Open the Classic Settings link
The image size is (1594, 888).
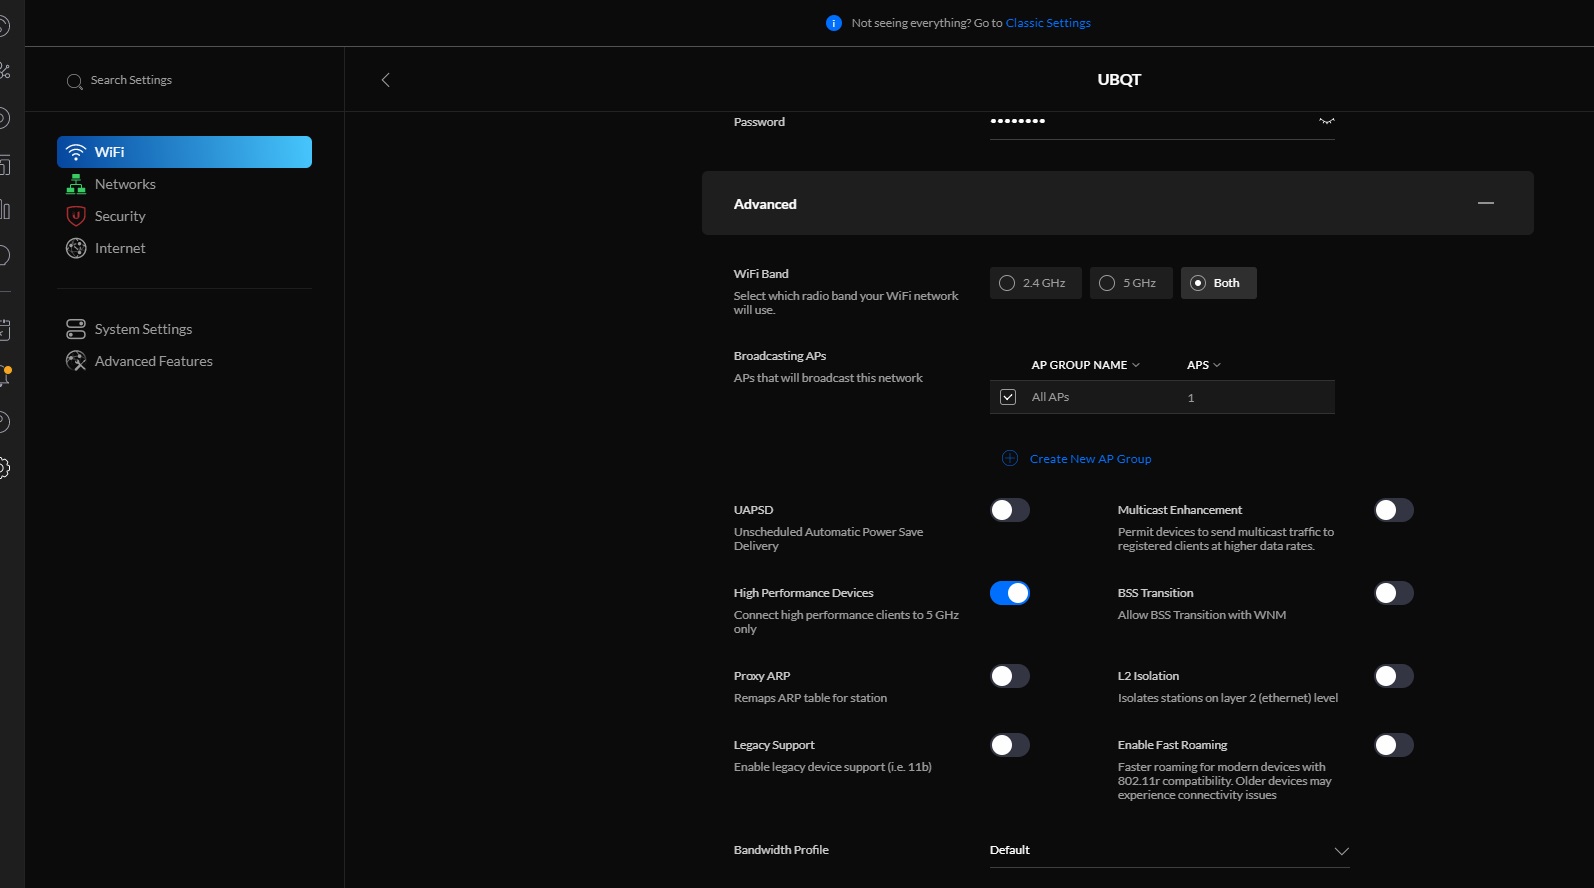(x=1048, y=23)
